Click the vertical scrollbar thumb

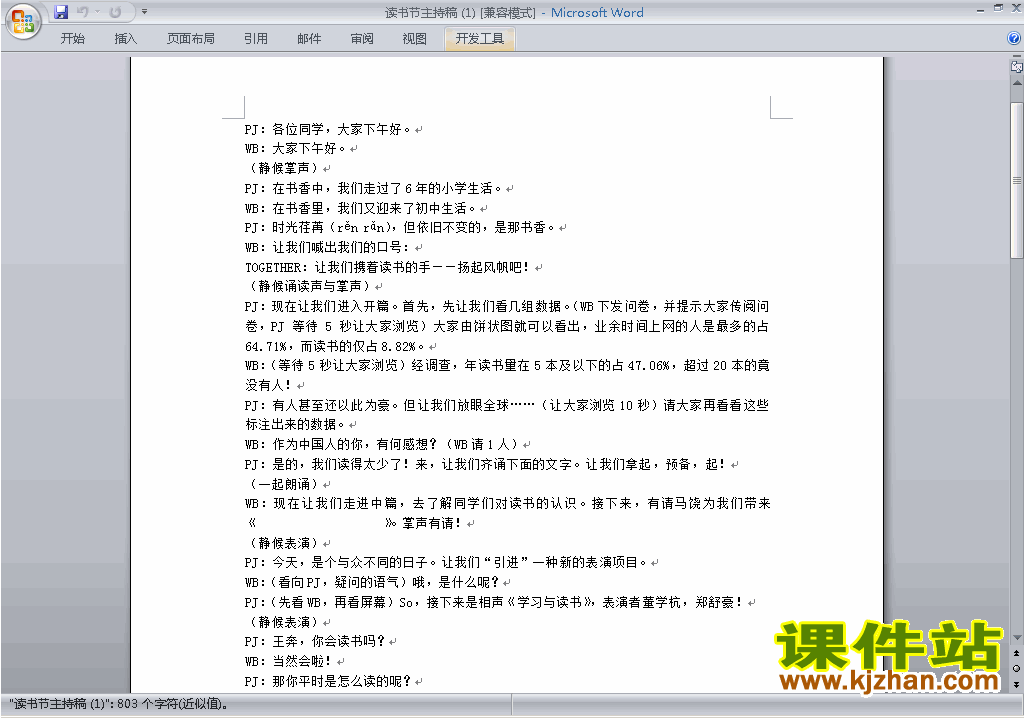tap(1017, 180)
